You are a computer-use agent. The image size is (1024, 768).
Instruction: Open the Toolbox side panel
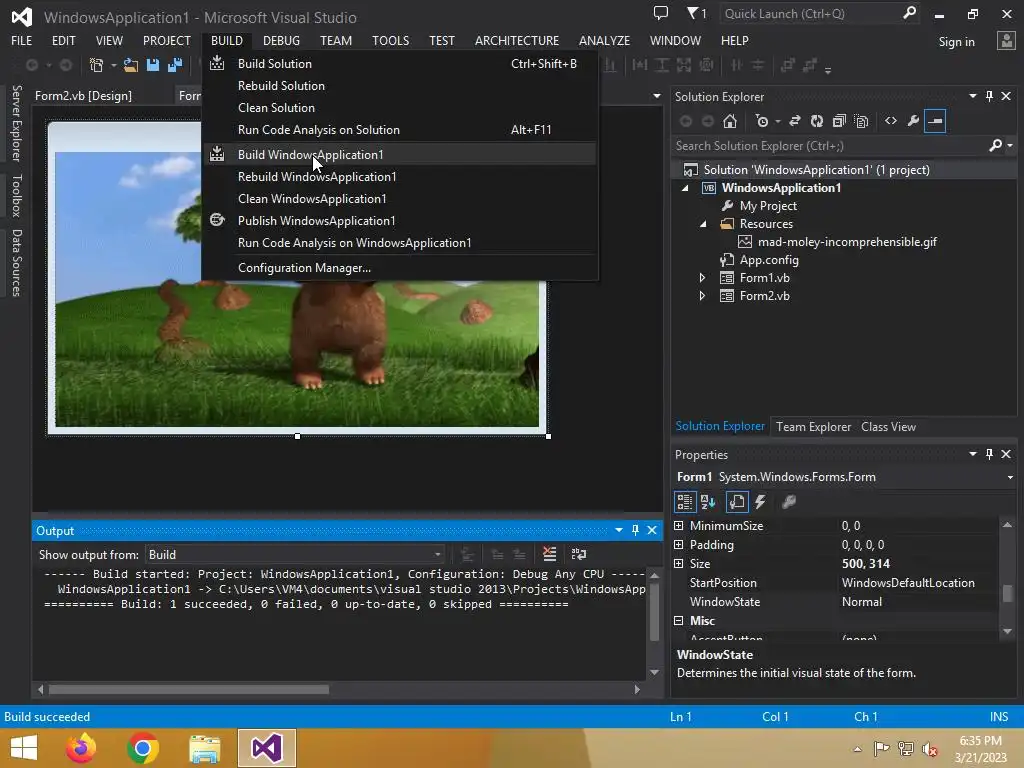pyautogui.click(x=17, y=196)
